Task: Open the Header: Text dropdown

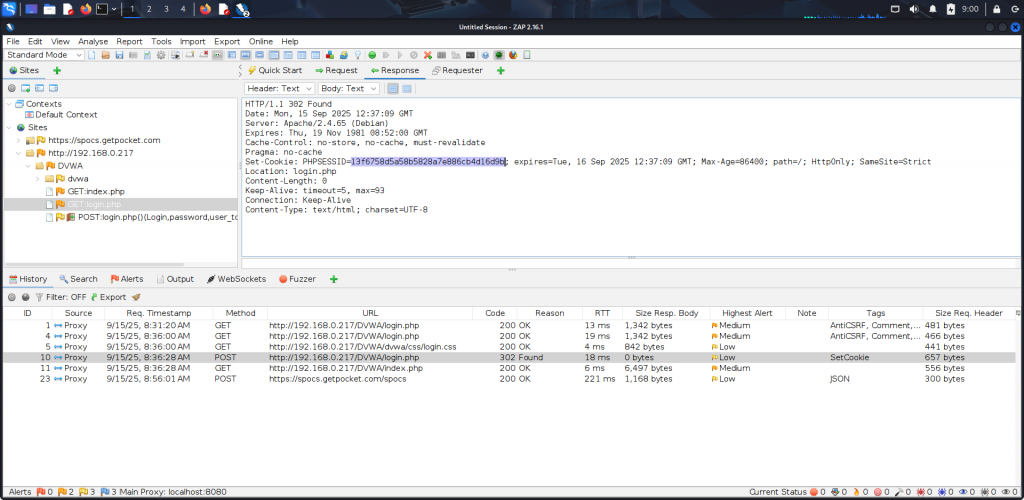Action: click(x=280, y=88)
